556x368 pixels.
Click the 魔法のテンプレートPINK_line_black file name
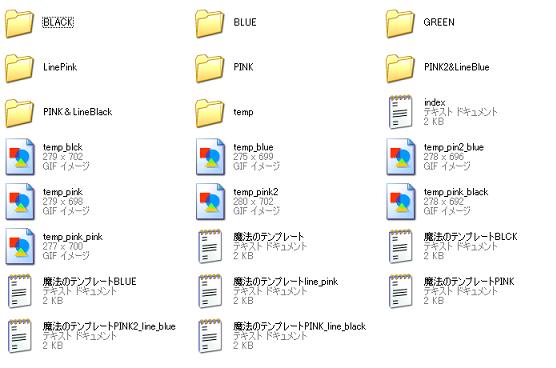(299, 326)
